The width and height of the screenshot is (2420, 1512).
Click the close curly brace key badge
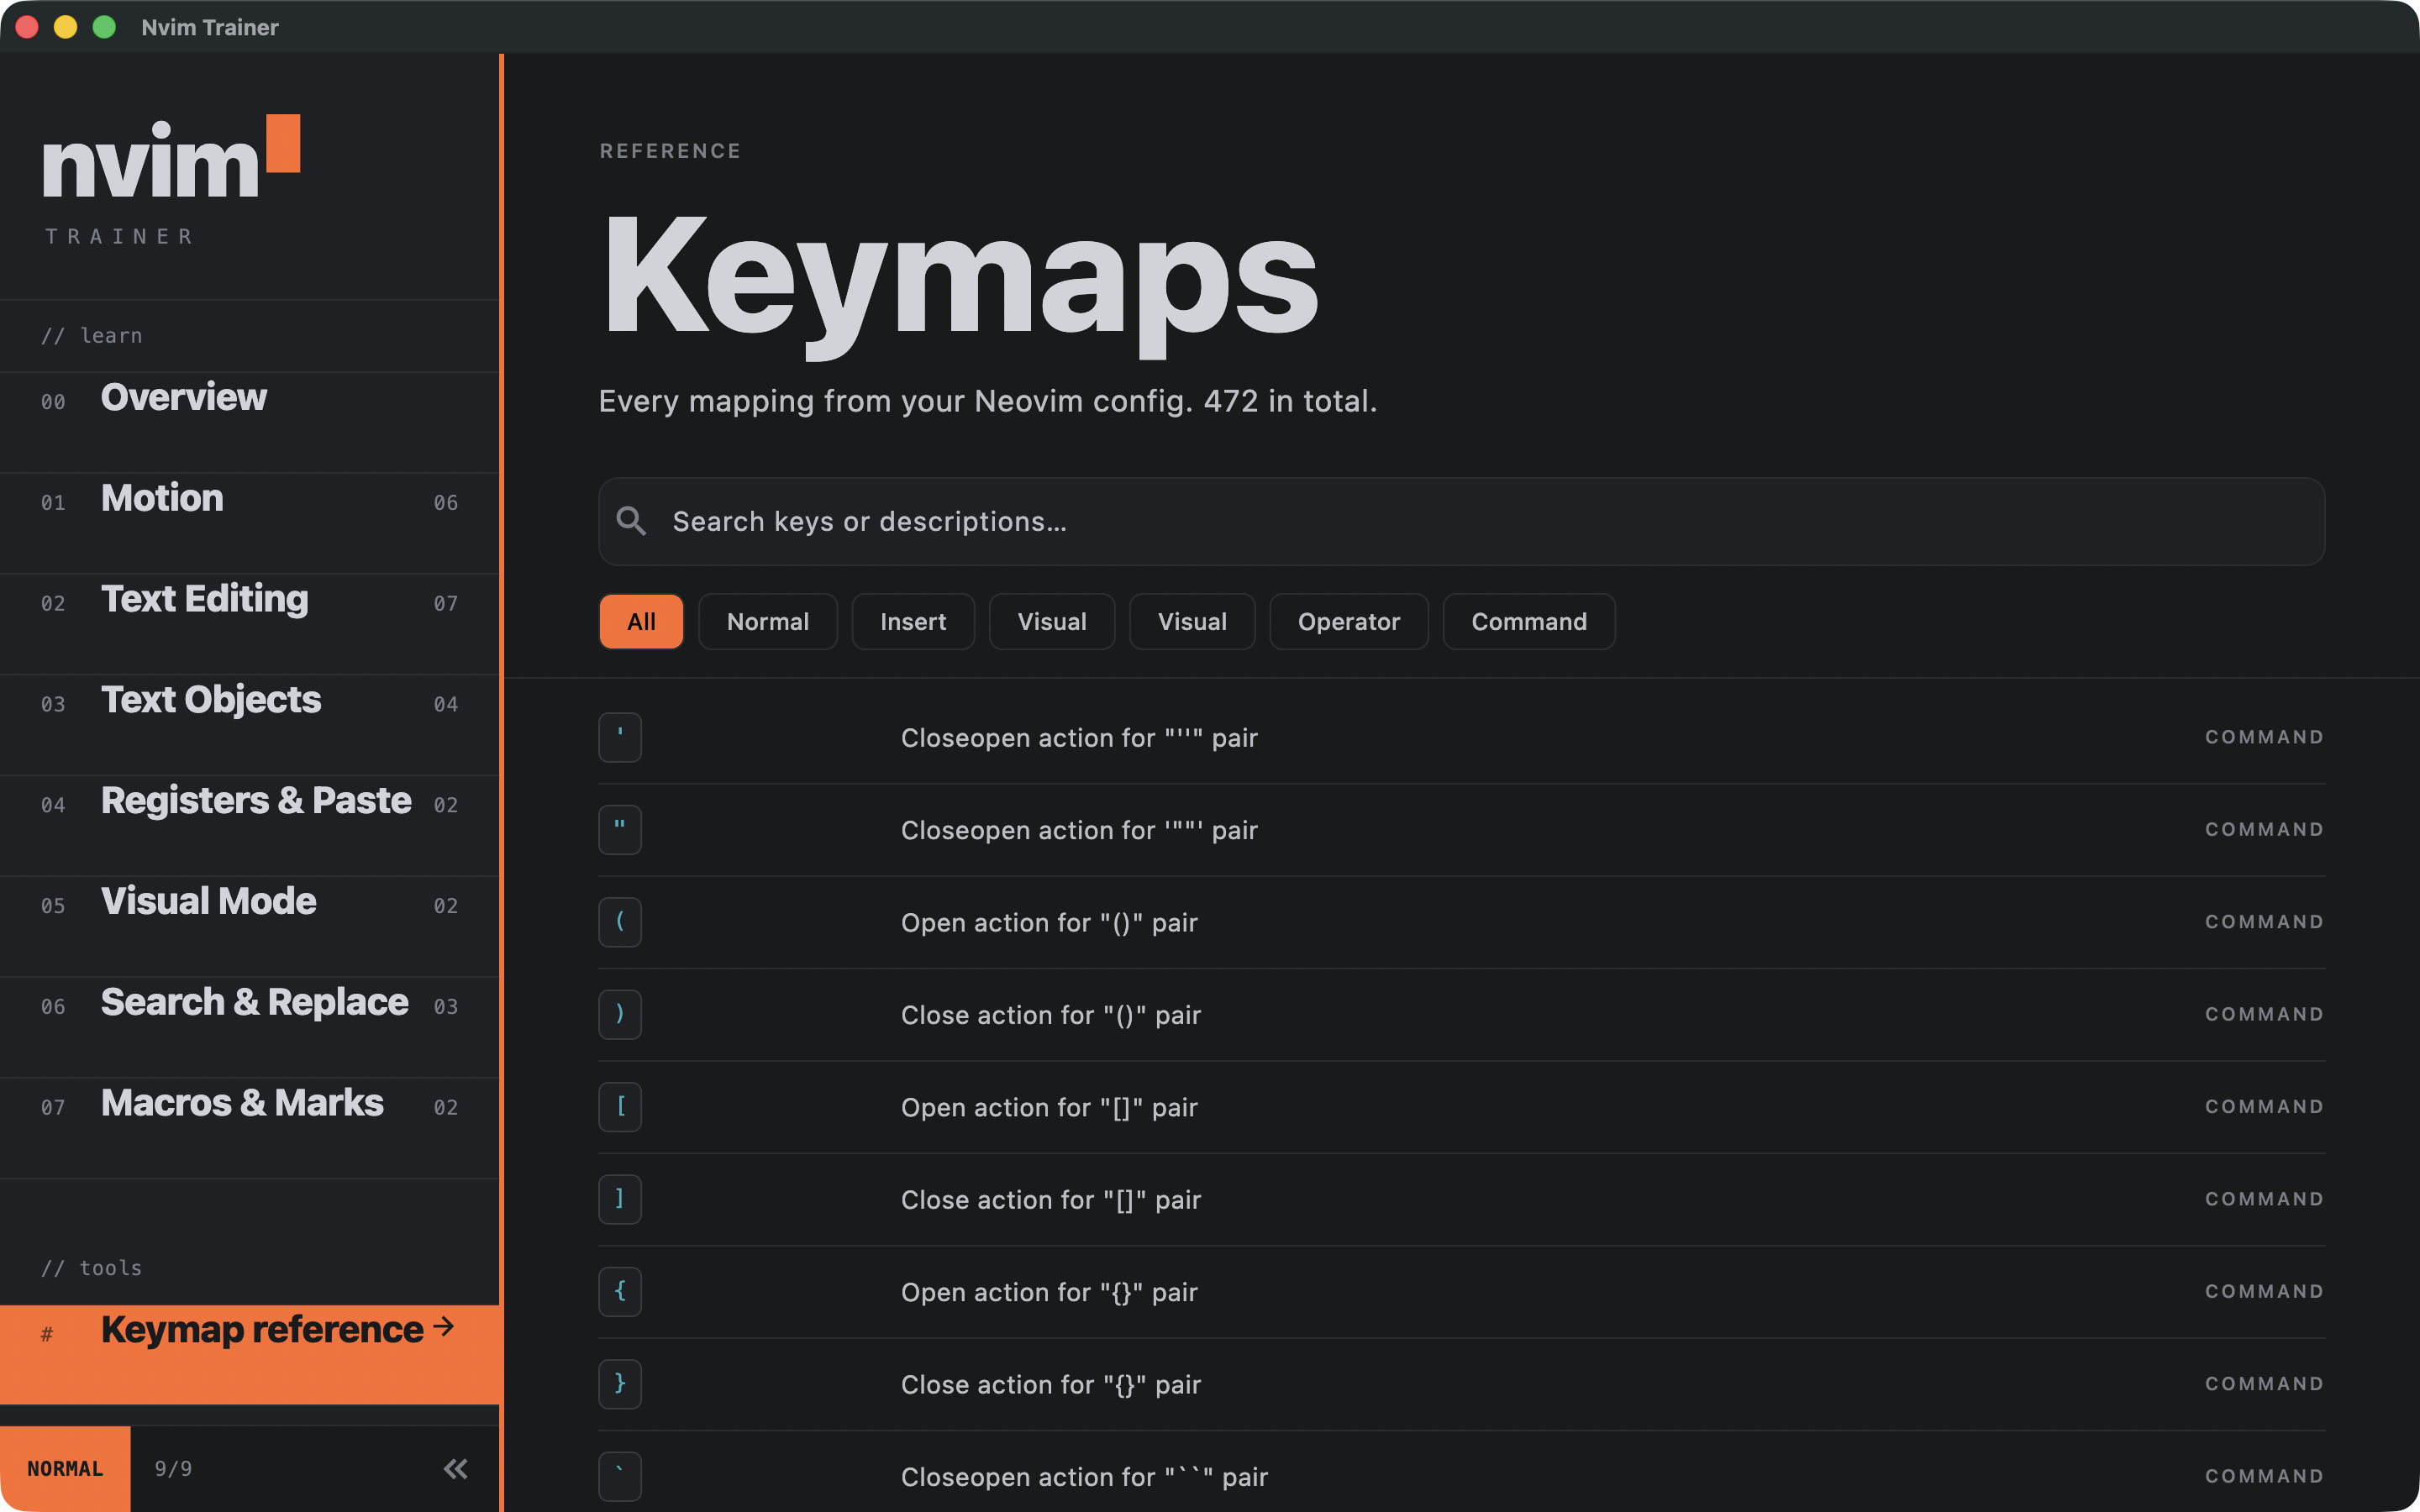620,1383
